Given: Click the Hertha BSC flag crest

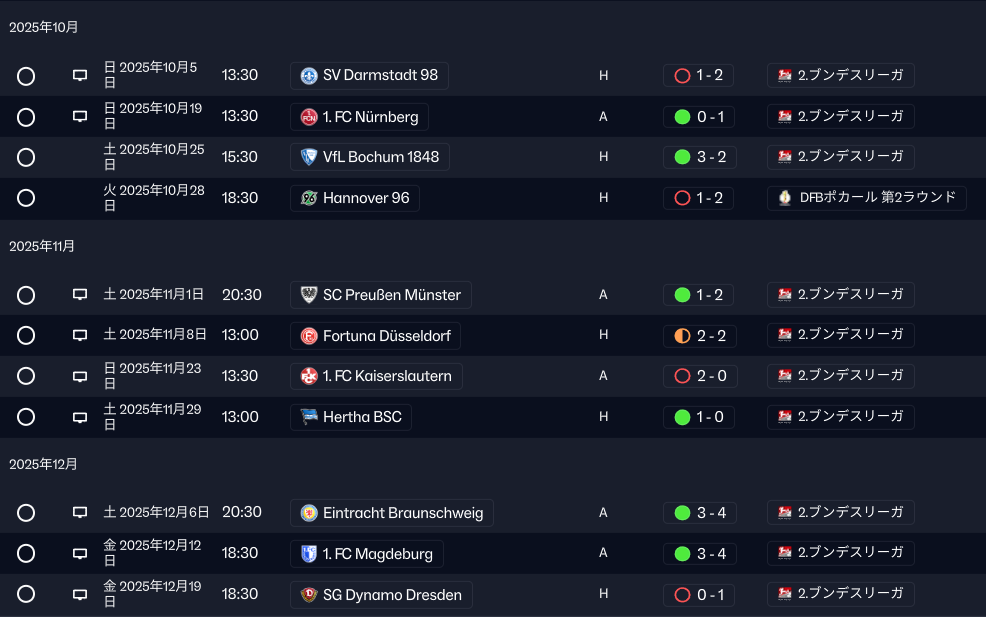Looking at the screenshot, I should pos(309,417).
